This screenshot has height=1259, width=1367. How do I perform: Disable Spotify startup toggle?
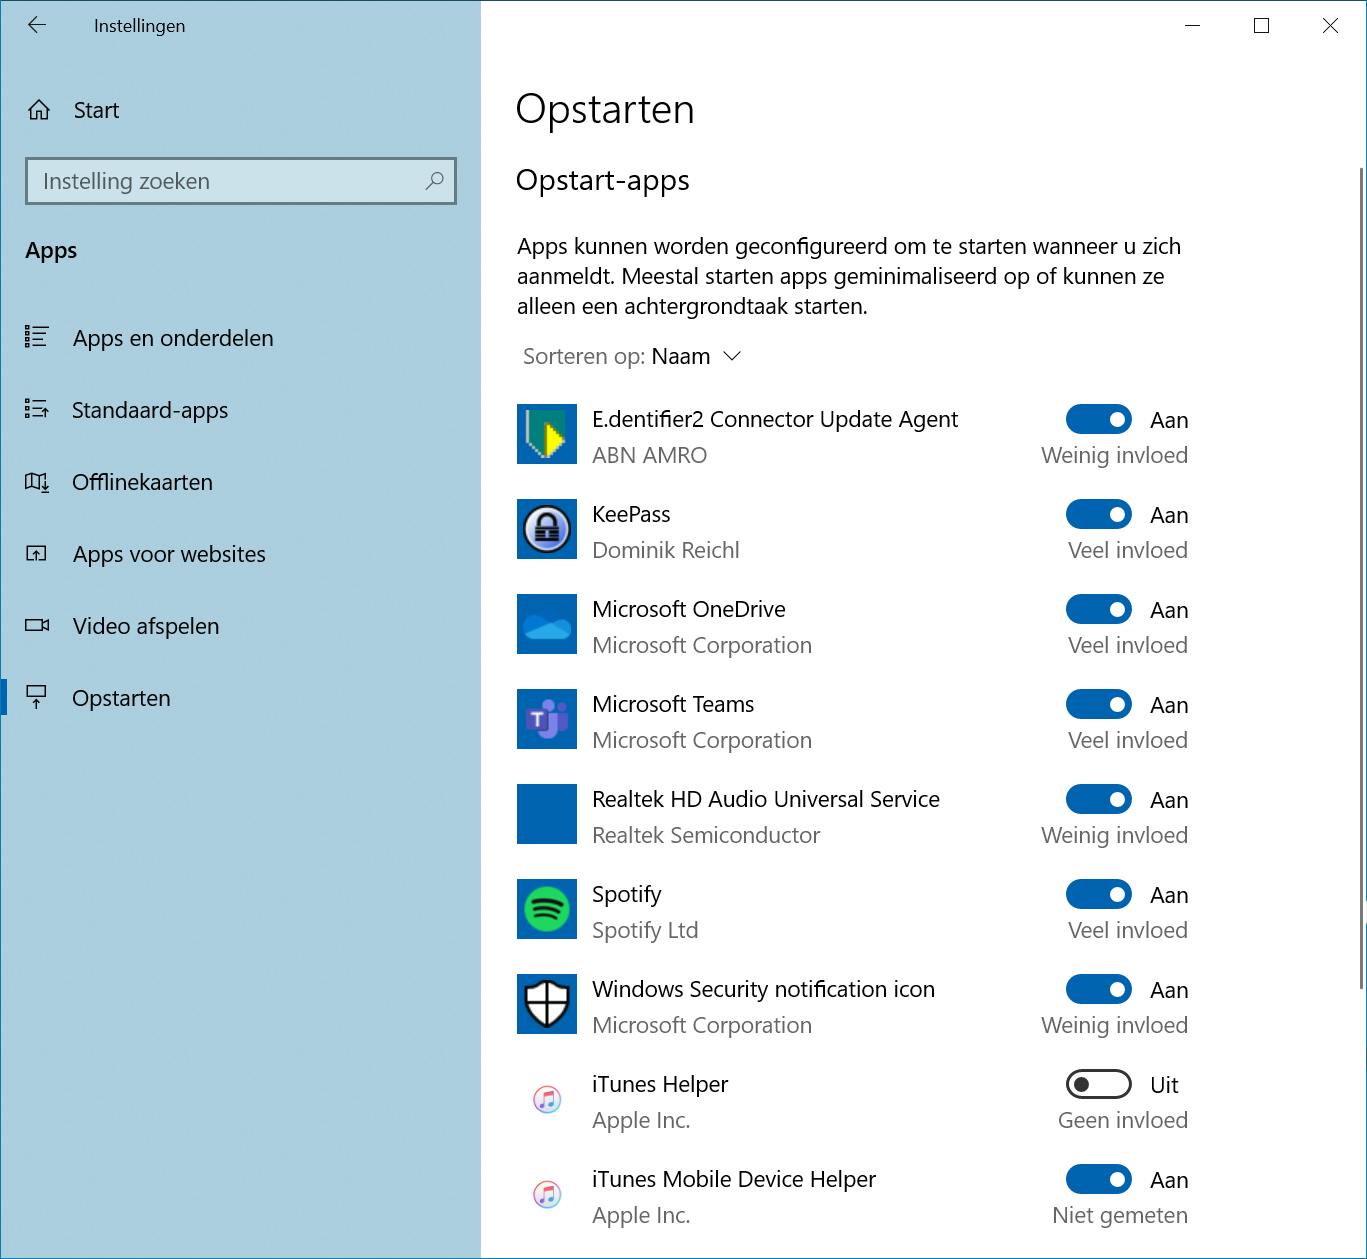point(1099,894)
